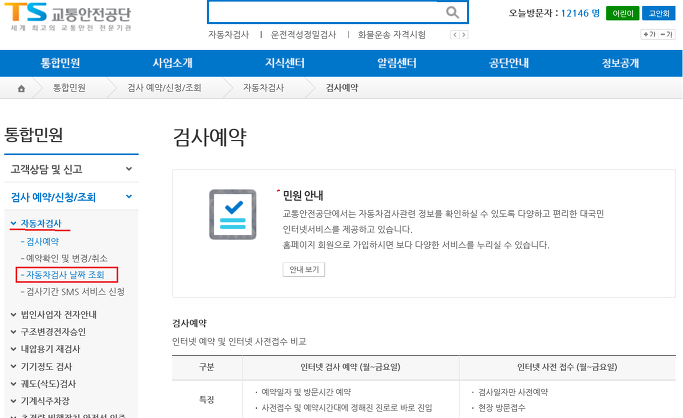Image resolution: width=683 pixels, height=418 pixels.
Task: Click the TS 교통안전공단 logo
Action: tap(68, 17)
